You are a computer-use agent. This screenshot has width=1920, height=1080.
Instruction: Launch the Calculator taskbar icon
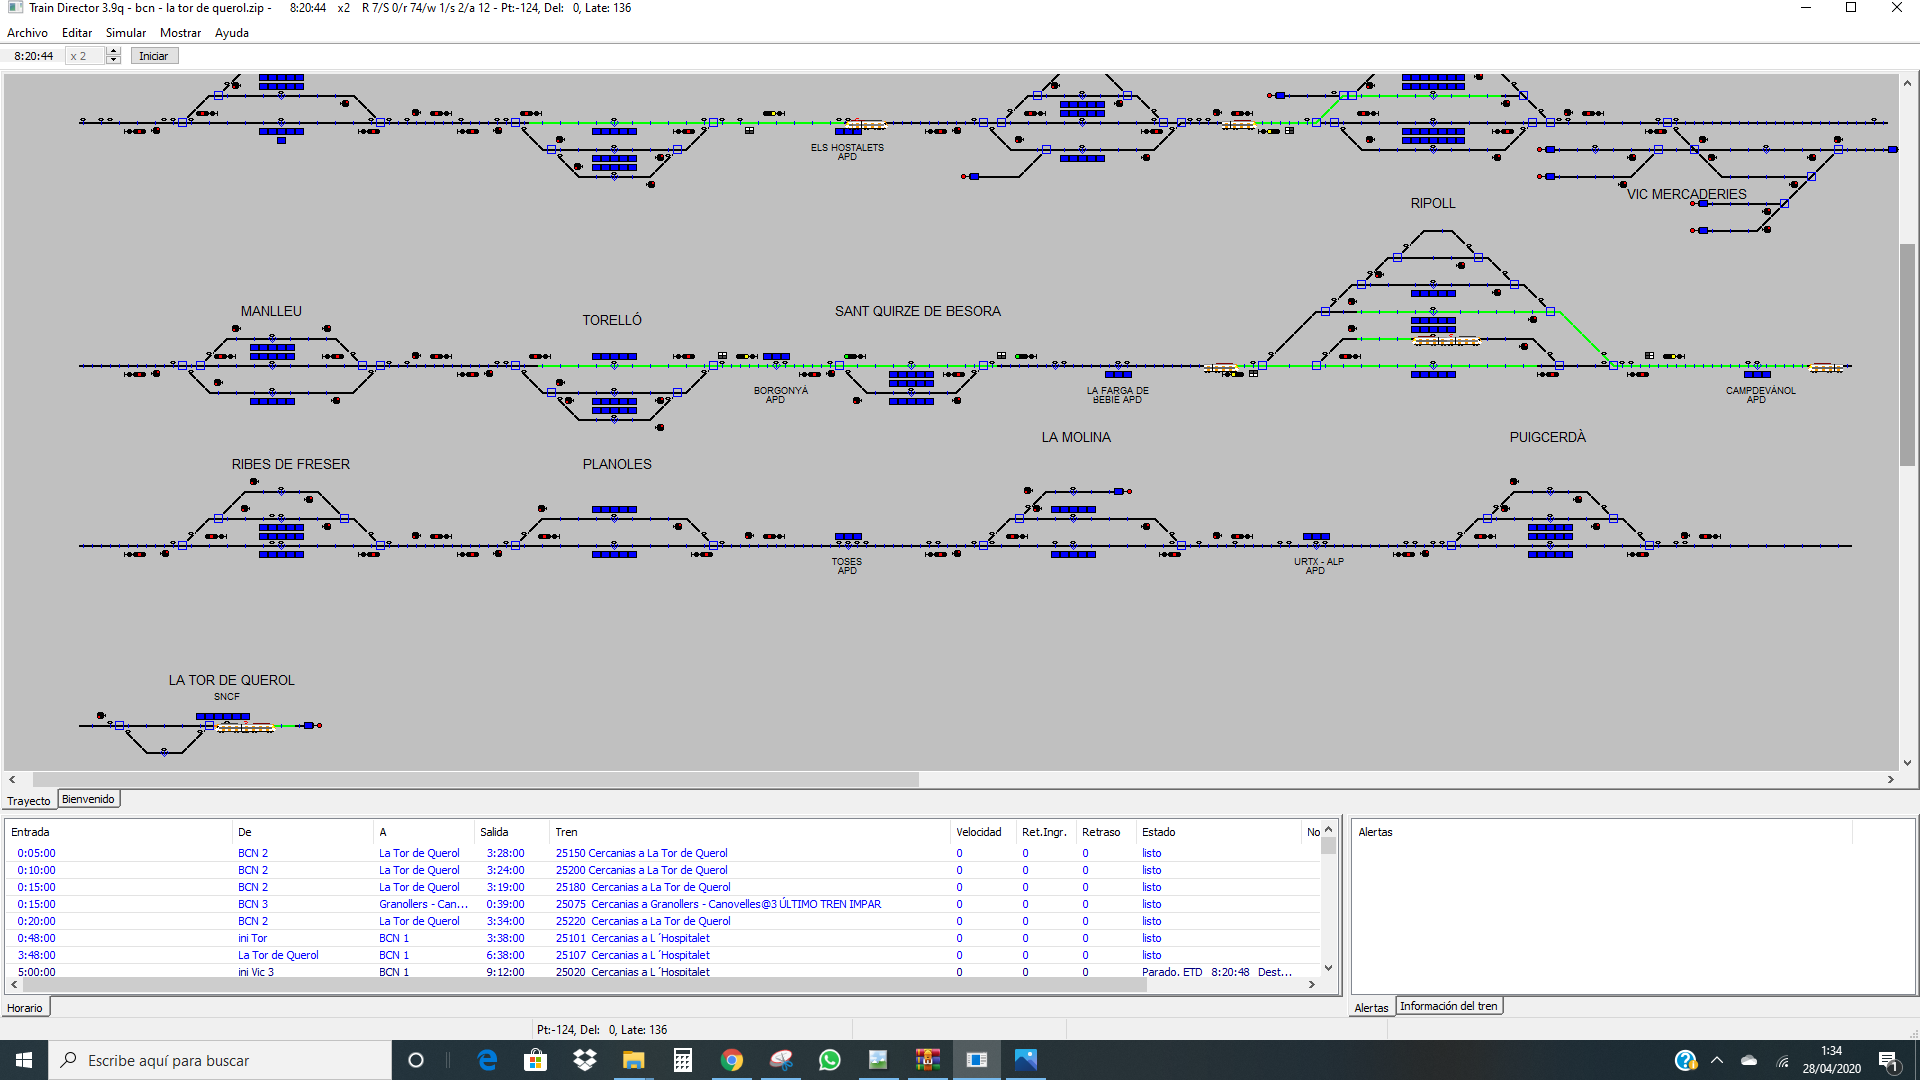(683, 1060)
